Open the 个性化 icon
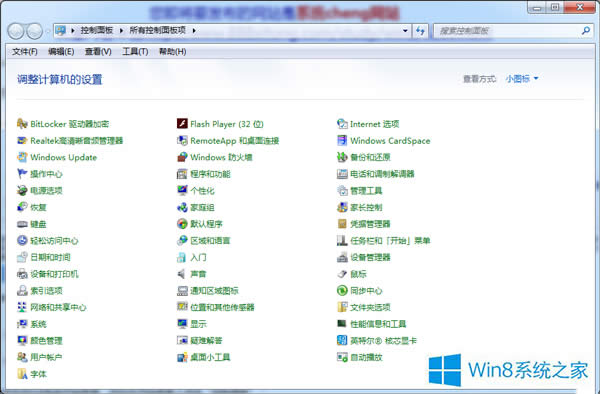This screenshot has height=394, width=600. pyautogui.click(x=182, y=190)
